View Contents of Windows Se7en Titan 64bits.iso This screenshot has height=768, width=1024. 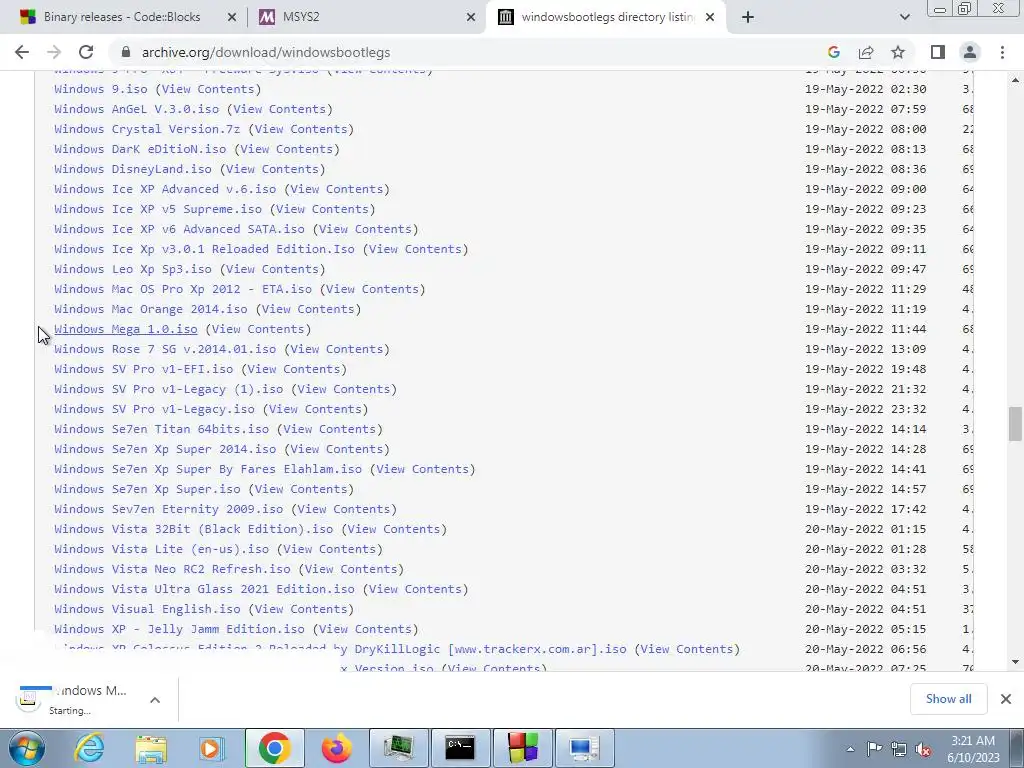329,429
